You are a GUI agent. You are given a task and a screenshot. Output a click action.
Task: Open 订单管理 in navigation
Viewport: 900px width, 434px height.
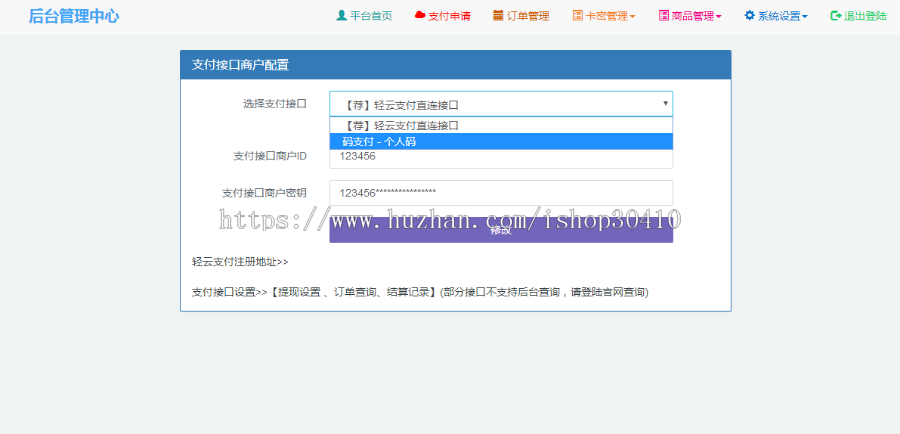pos(521,16)
